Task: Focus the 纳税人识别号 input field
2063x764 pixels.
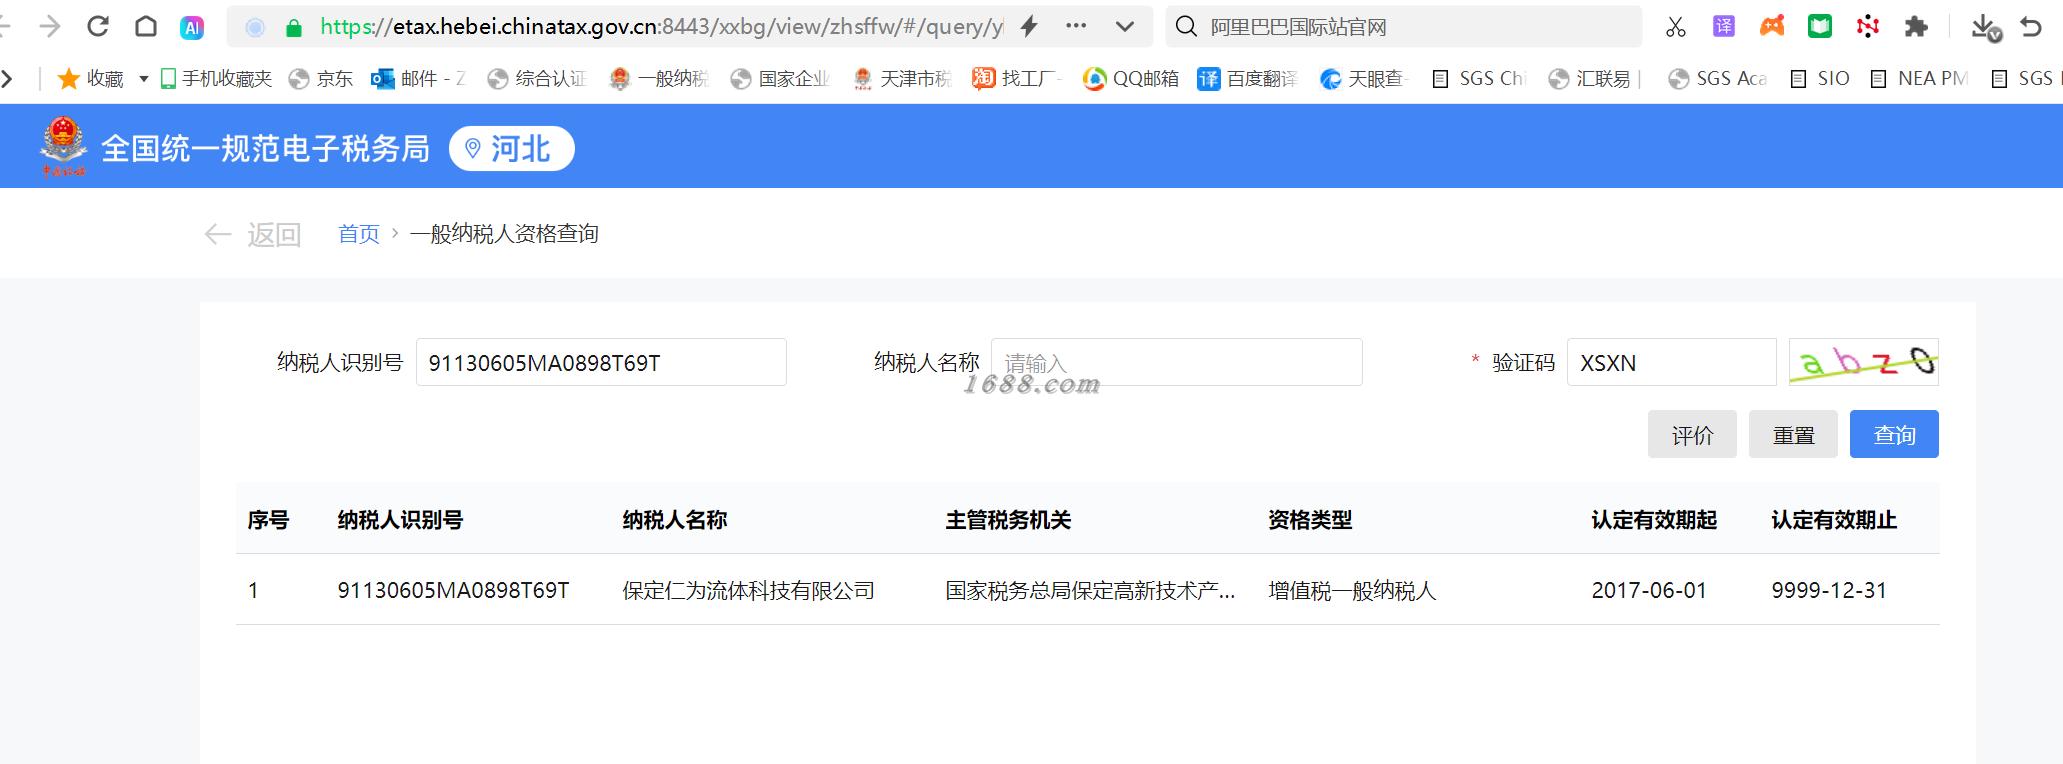Action: pos(601,362)
